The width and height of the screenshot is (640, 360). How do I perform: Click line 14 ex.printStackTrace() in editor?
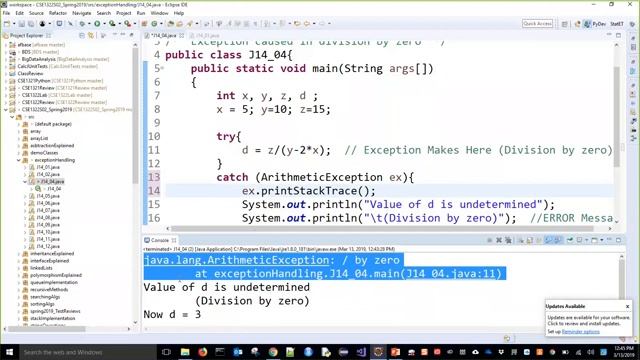308,191
